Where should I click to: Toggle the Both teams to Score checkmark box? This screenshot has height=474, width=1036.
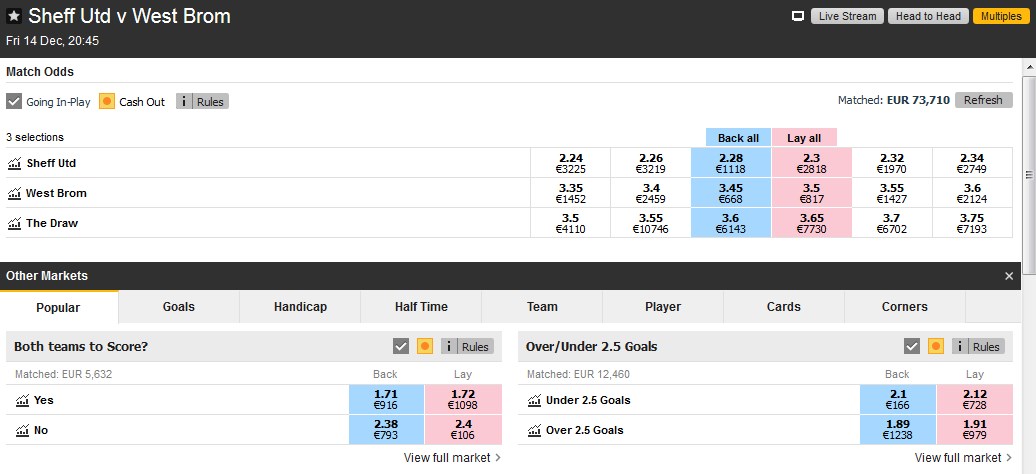pos(400,346)
